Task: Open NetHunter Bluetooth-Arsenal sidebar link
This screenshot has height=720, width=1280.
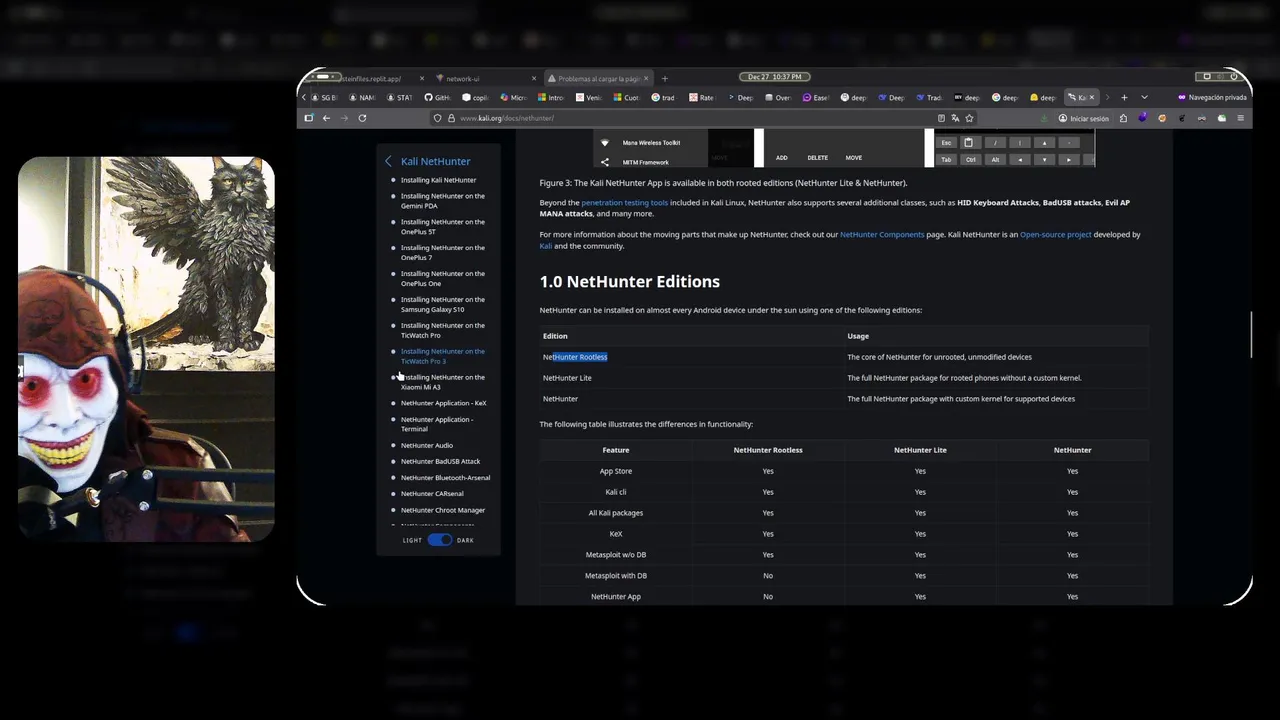Action: tap(445, 478)
